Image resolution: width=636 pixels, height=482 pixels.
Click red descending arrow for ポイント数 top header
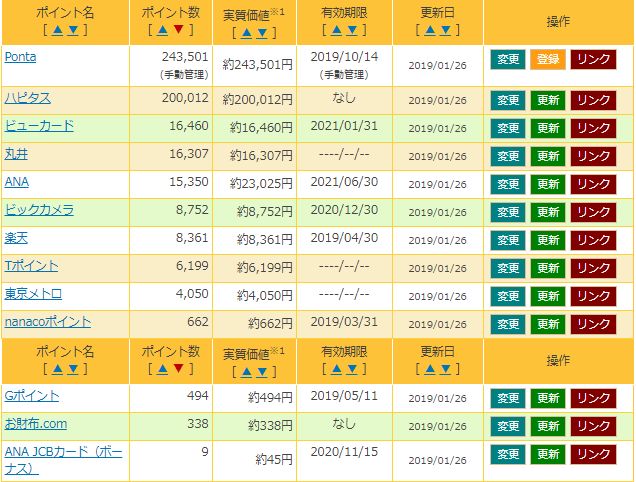coord(178,30)
